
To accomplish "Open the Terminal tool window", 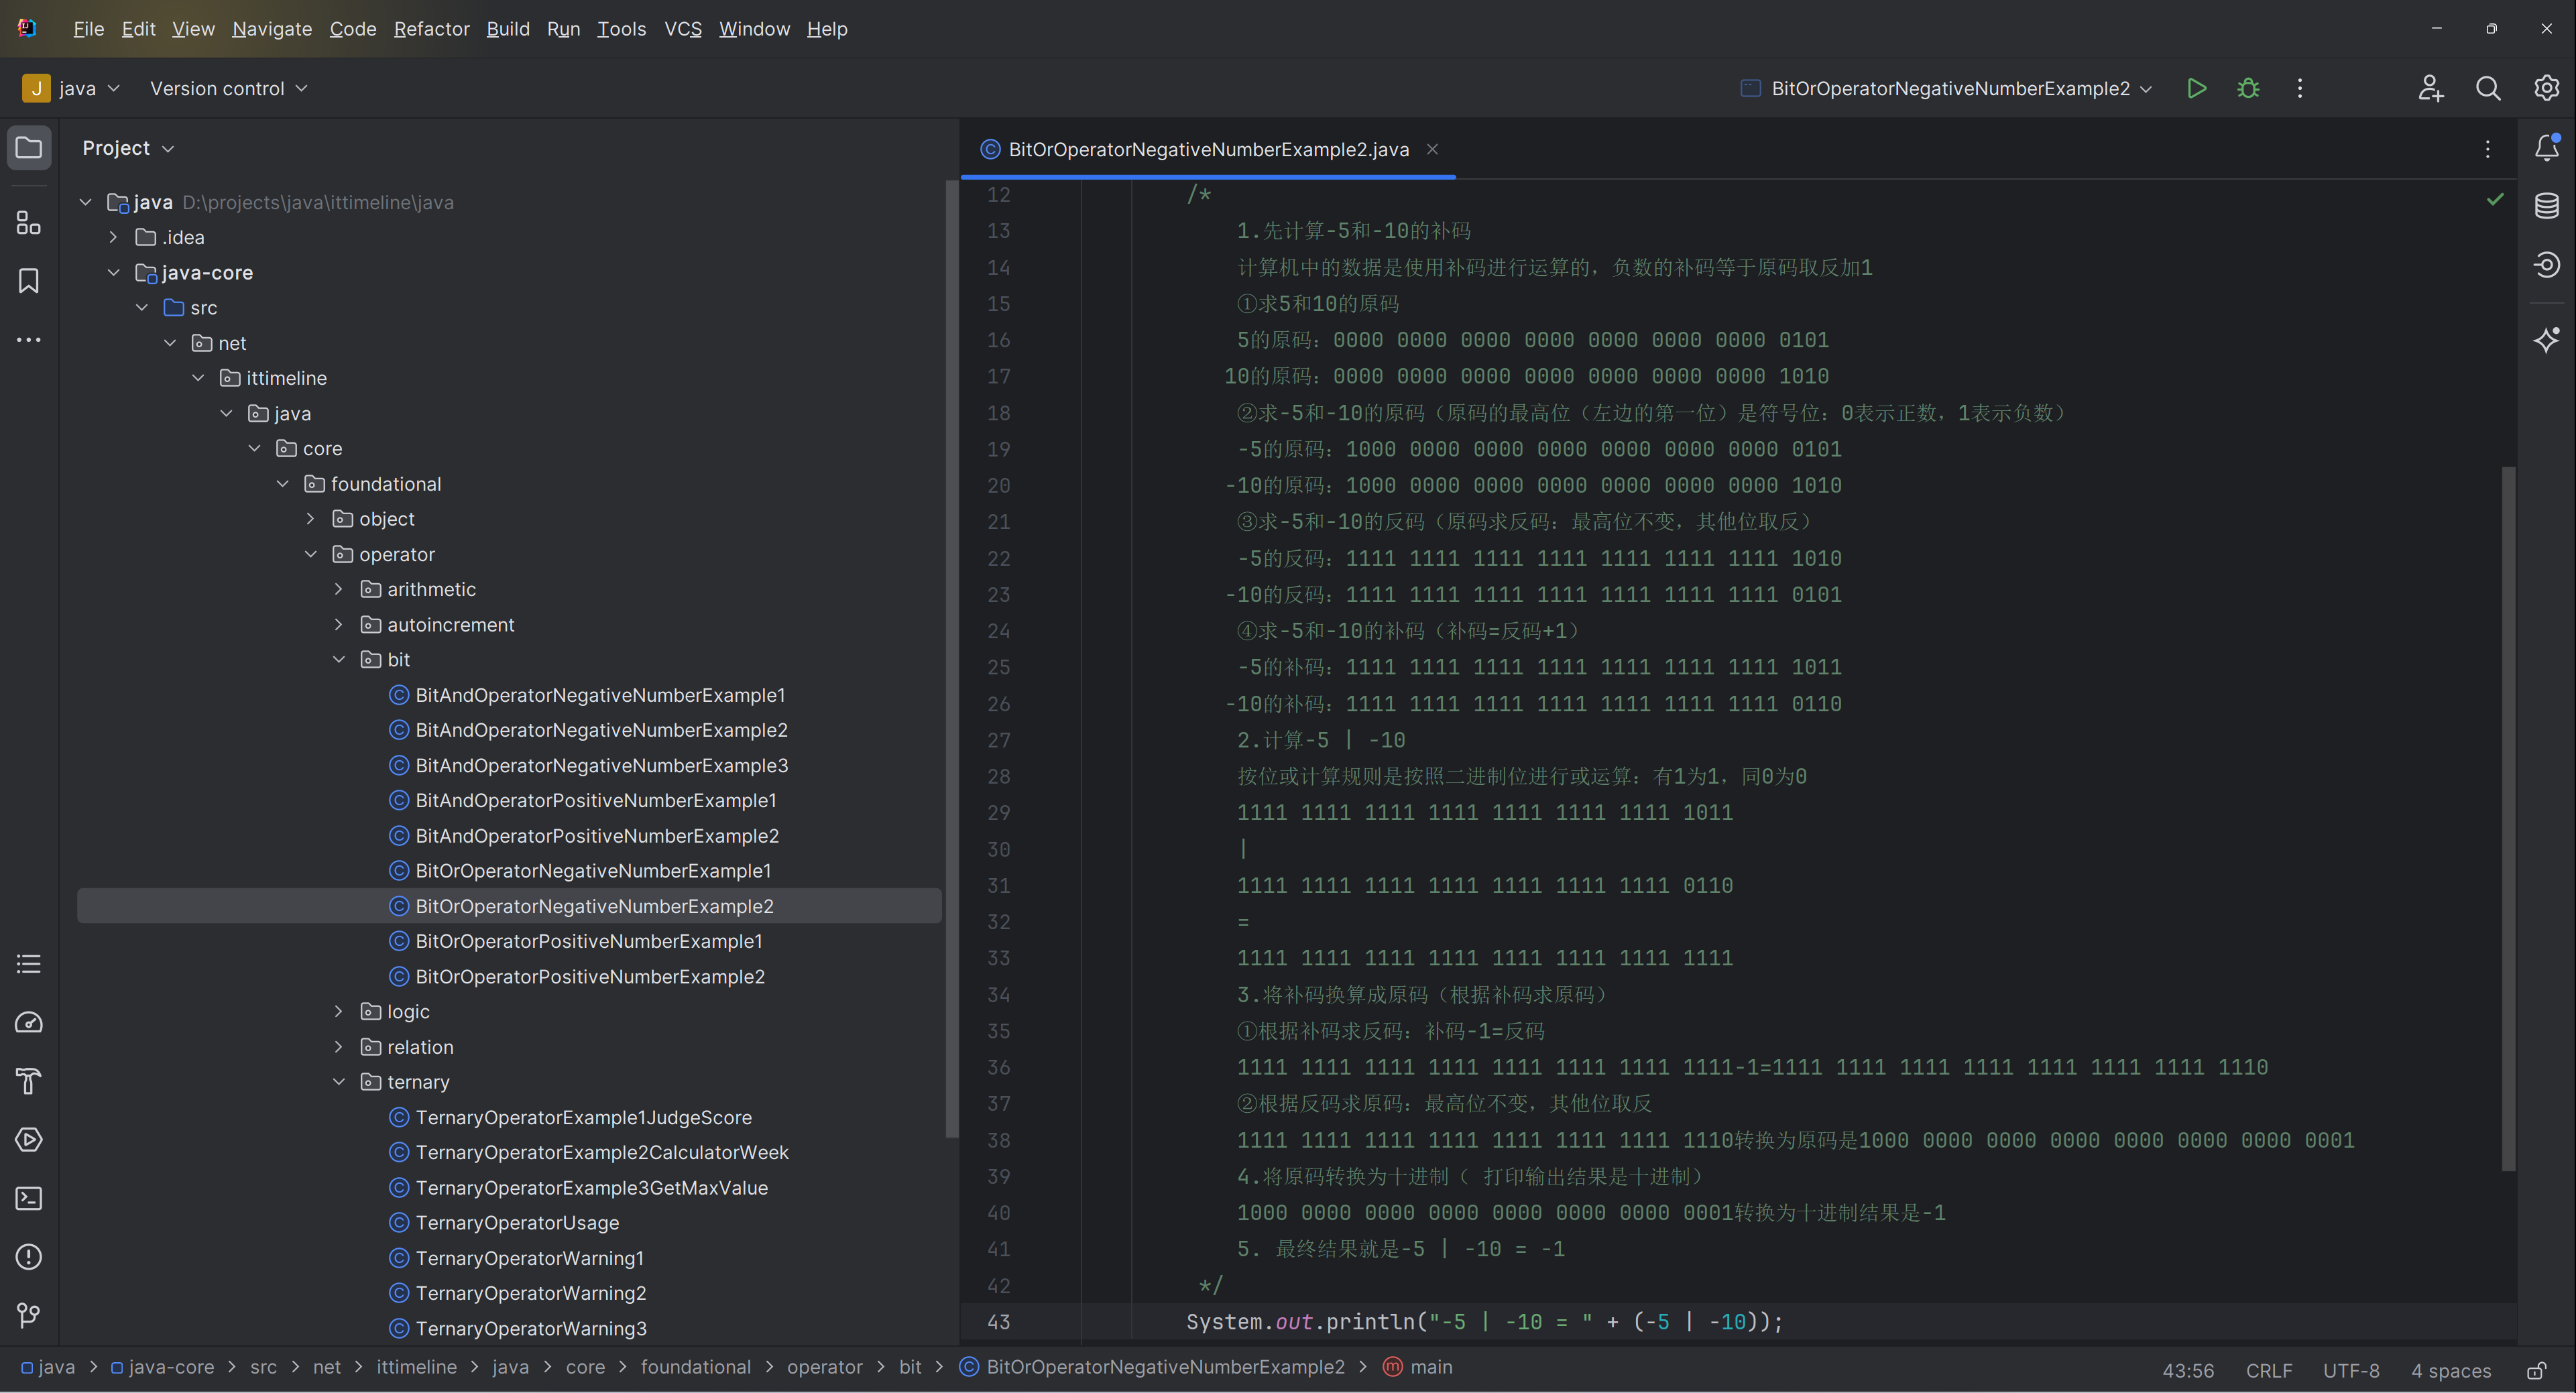I will tap(29, 1198).
